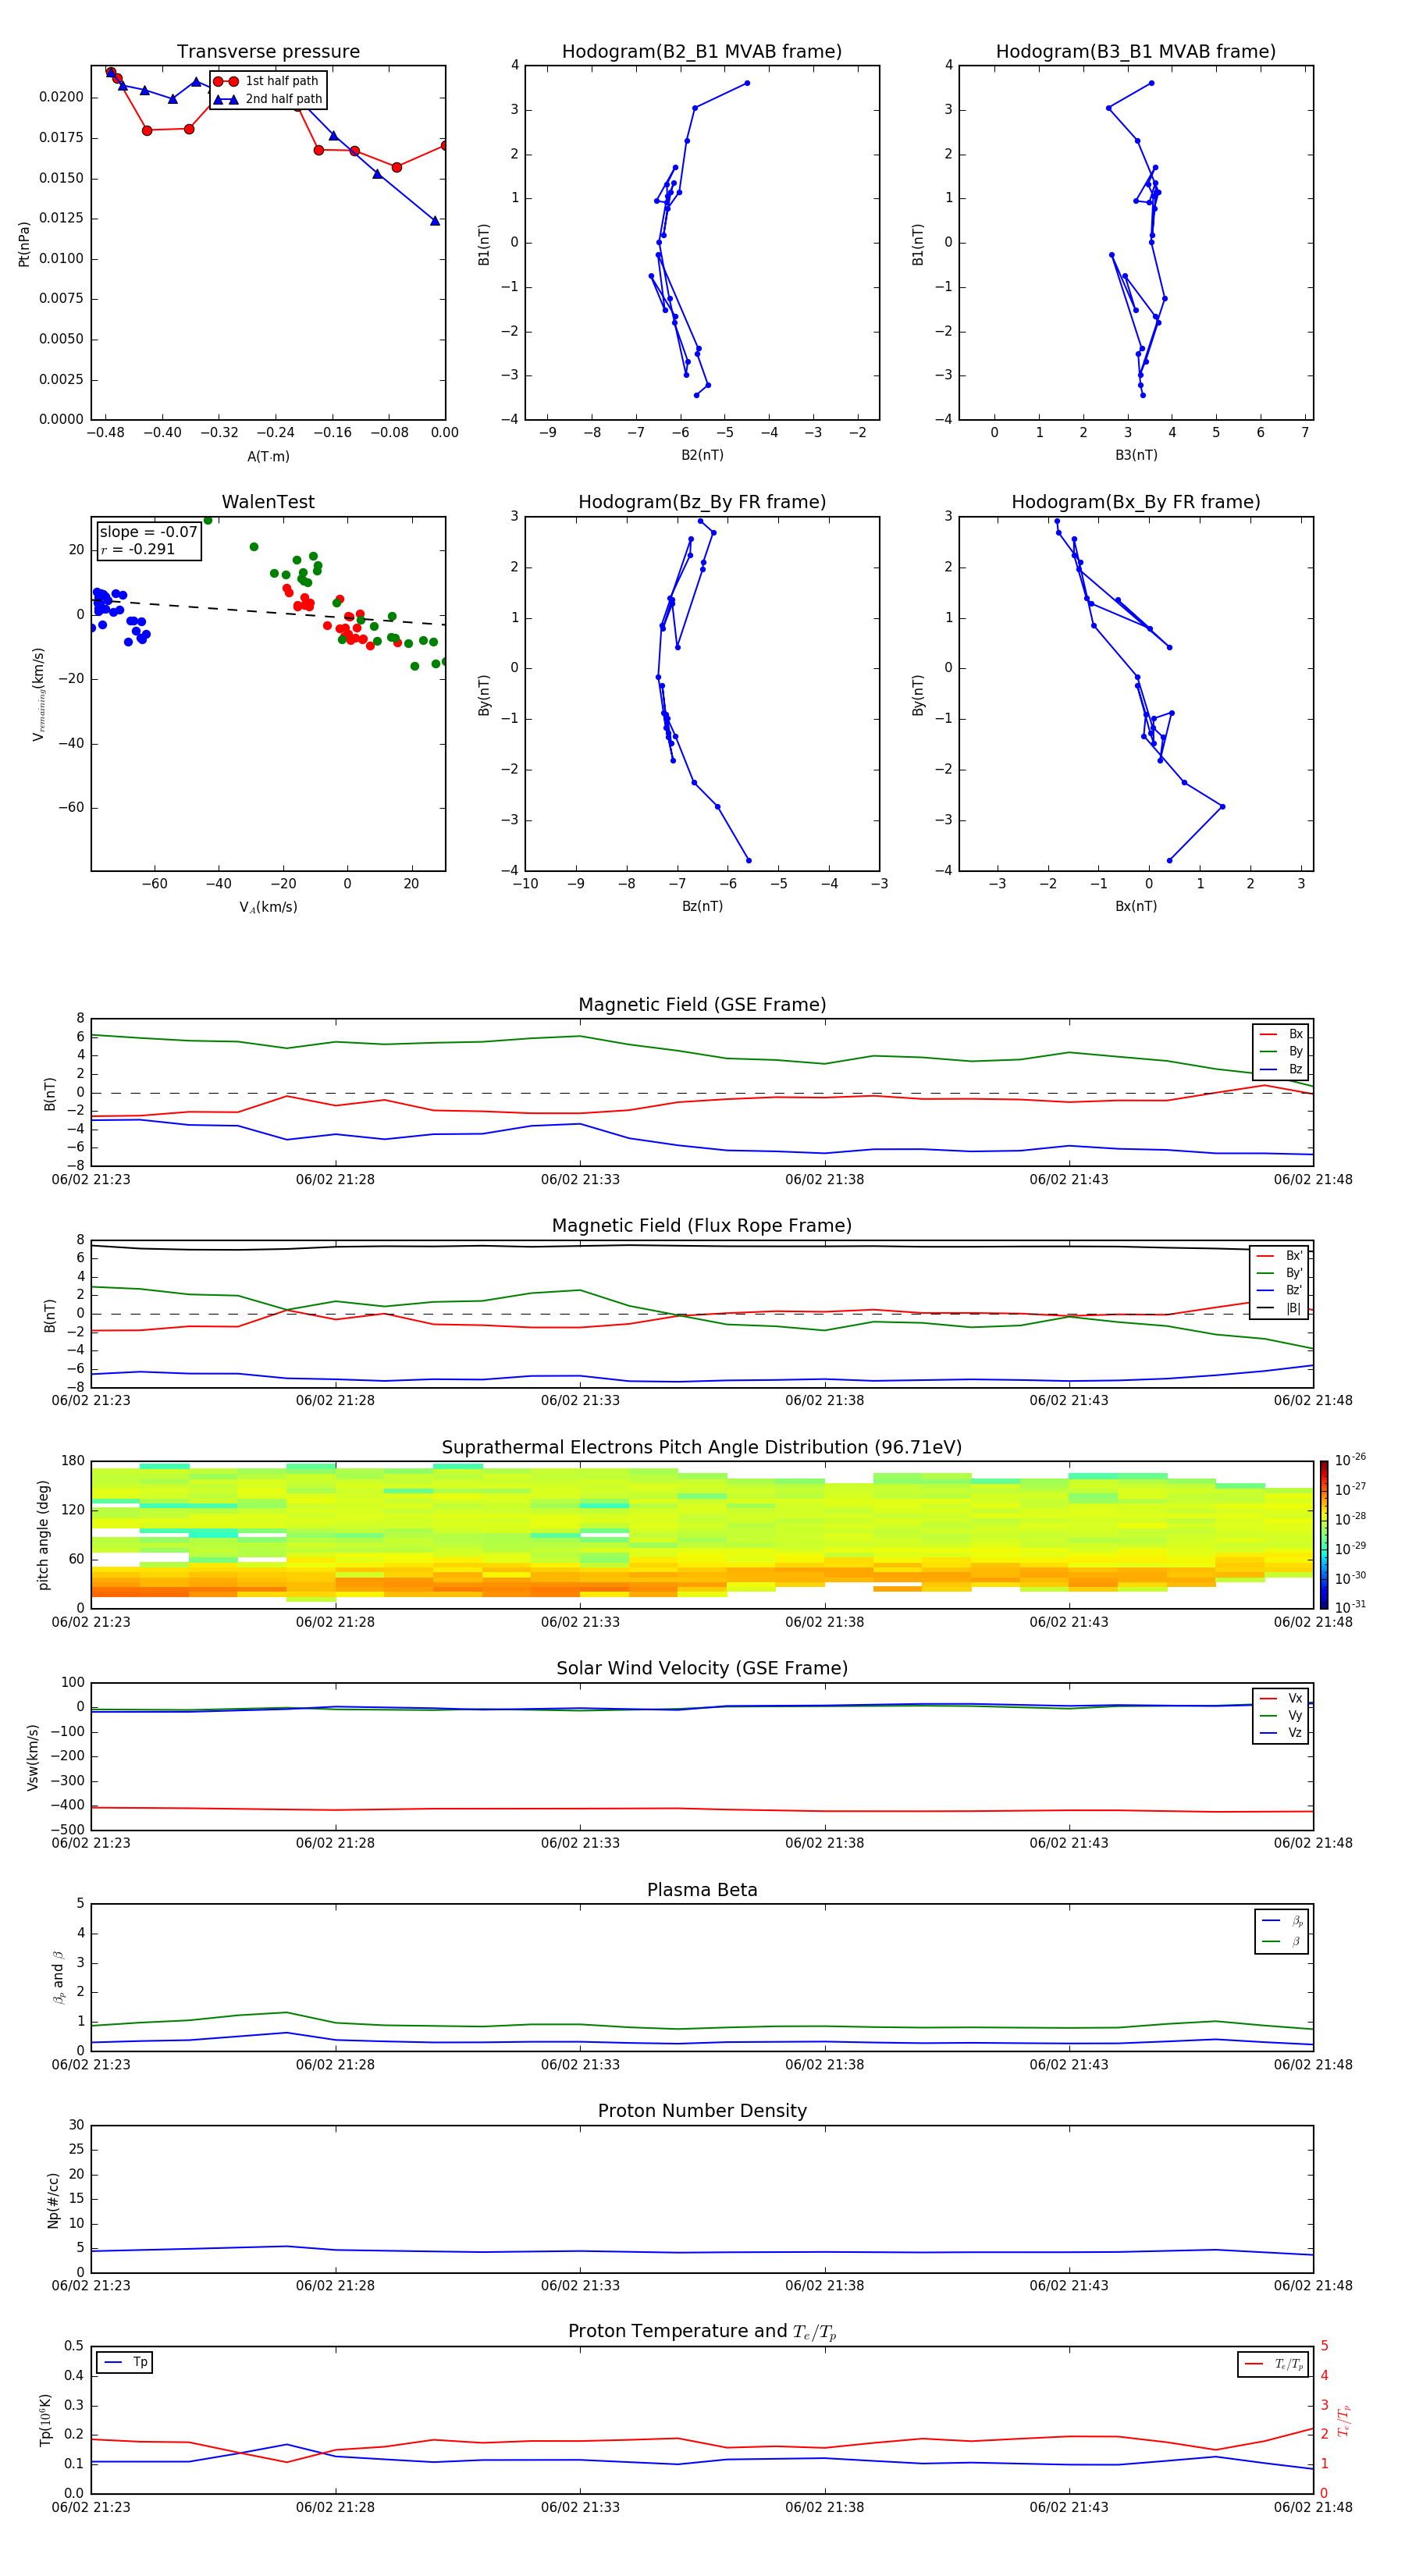
Task: Click the '2nd half path' legend entry
Action: tap(268, 99)
